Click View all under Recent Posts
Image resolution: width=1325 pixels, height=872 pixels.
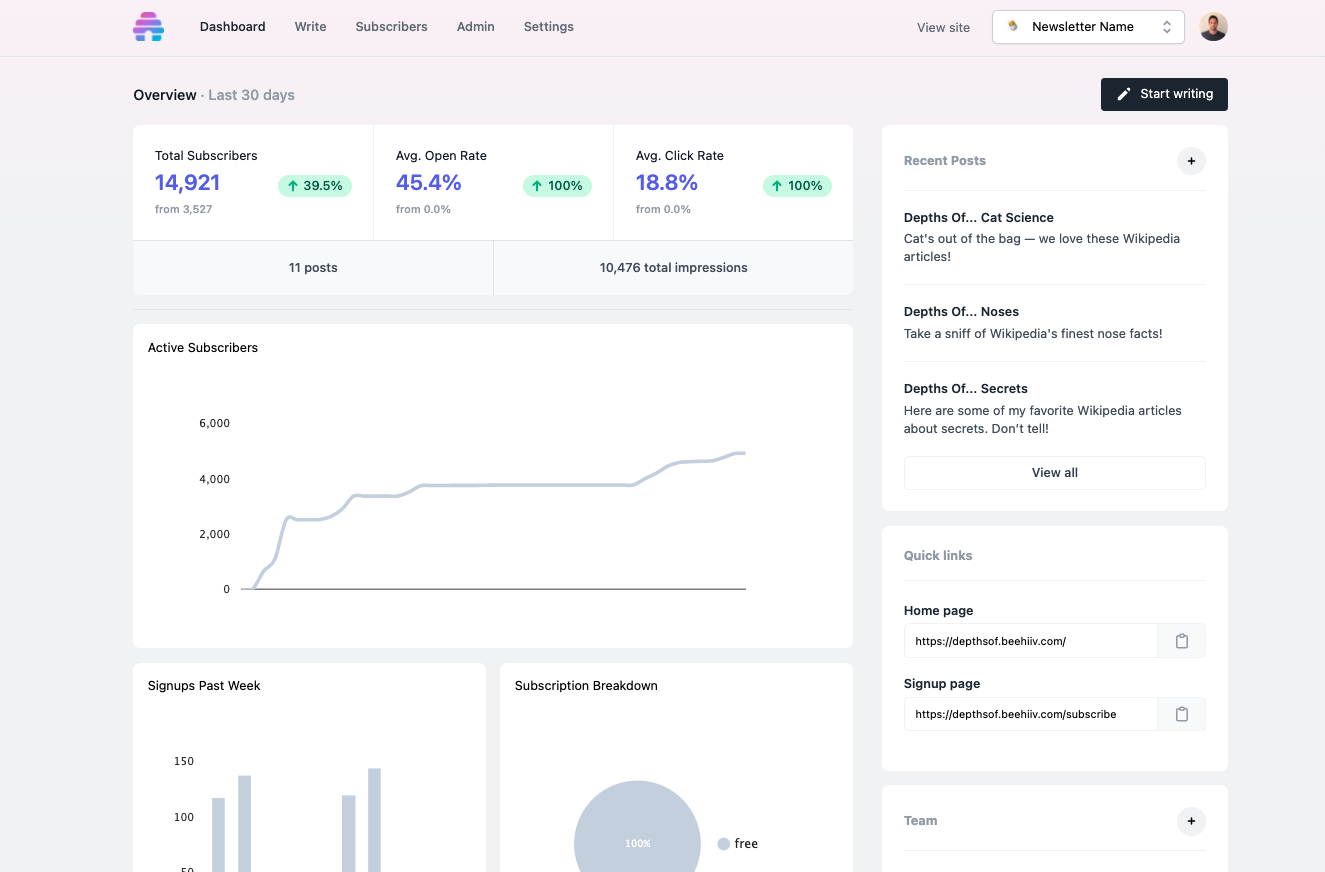(1054, 472)
